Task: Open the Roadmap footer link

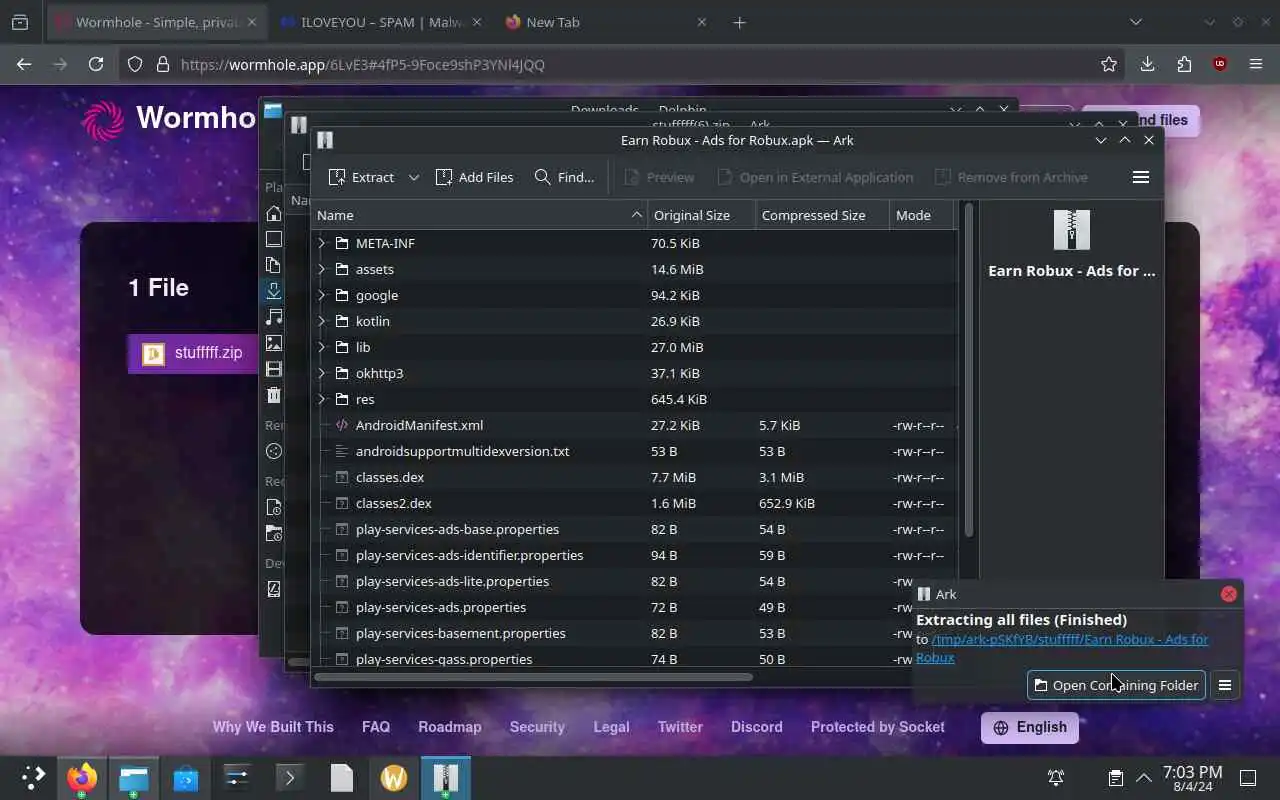Action: point(450,727)
